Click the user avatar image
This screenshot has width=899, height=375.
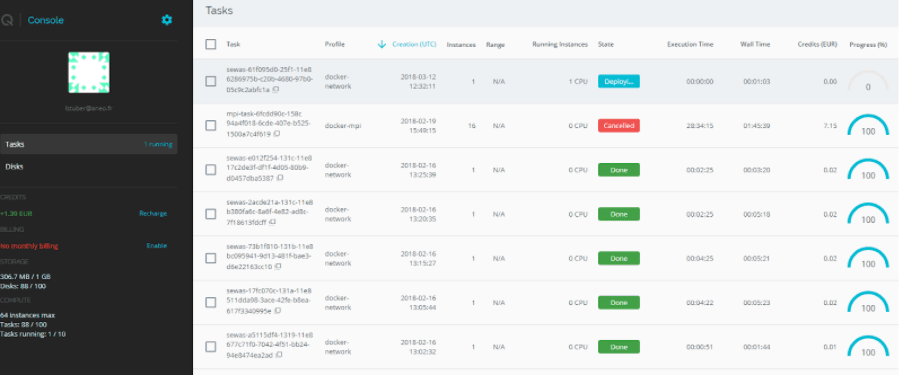click(x=89, y=72)
